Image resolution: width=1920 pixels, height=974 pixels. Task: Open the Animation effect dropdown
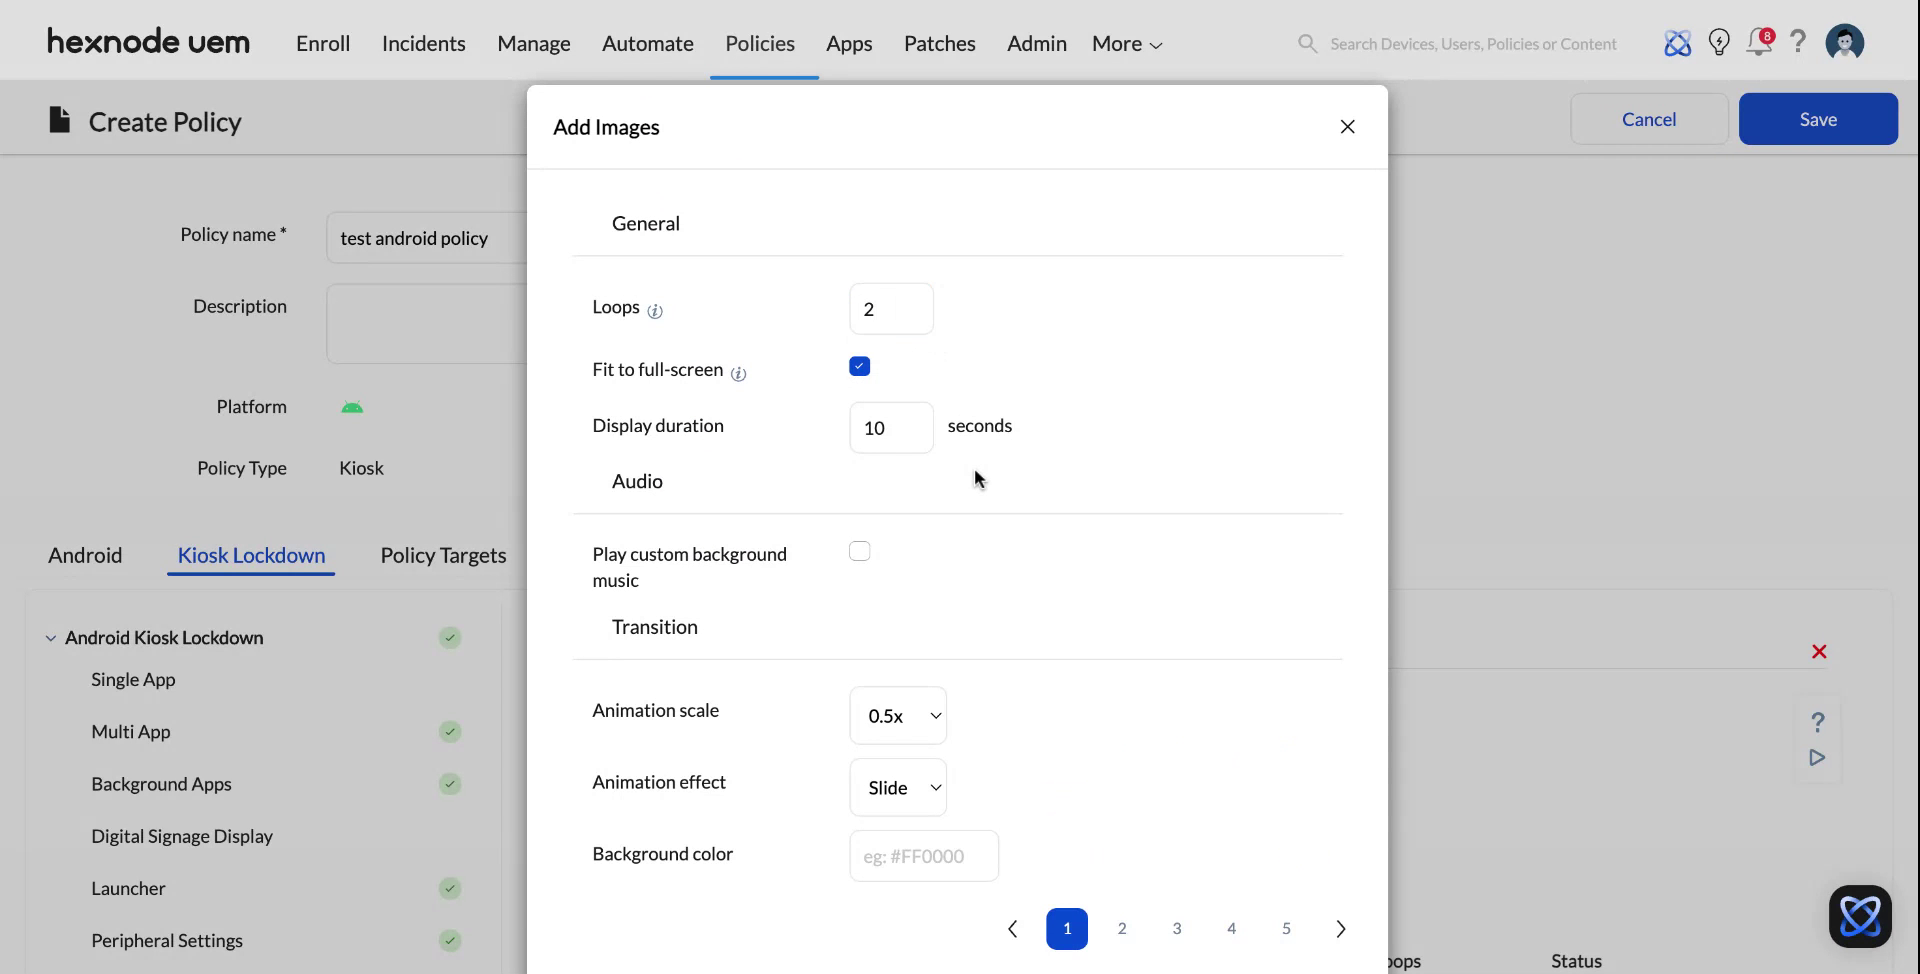coord(897,787)
